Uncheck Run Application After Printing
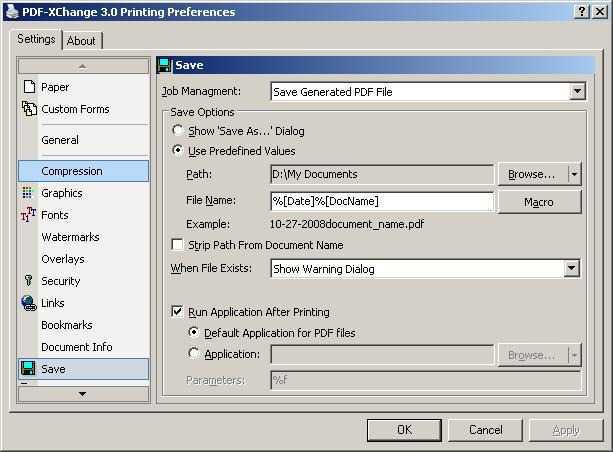613x452 pixels. [x=177, y=311]
